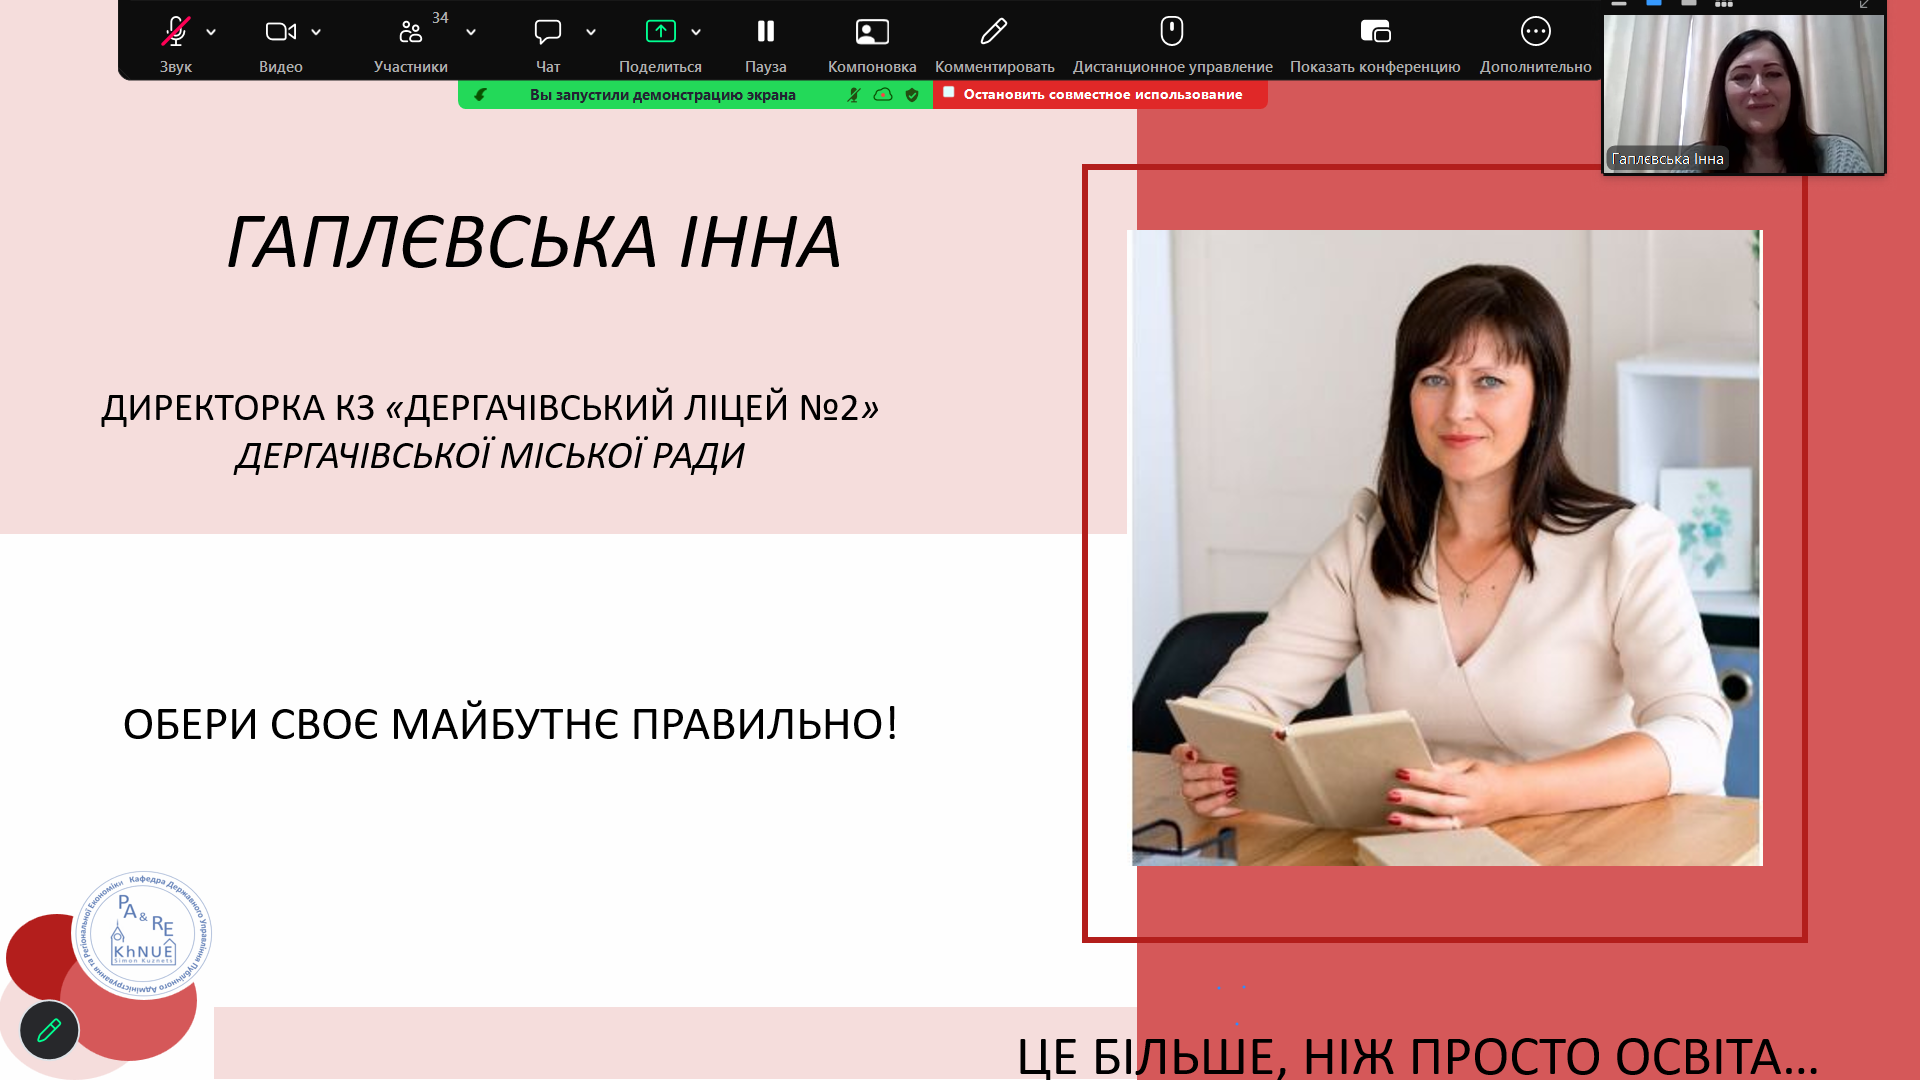Expand video options arrow next to Видео

(x=316, y=32)
